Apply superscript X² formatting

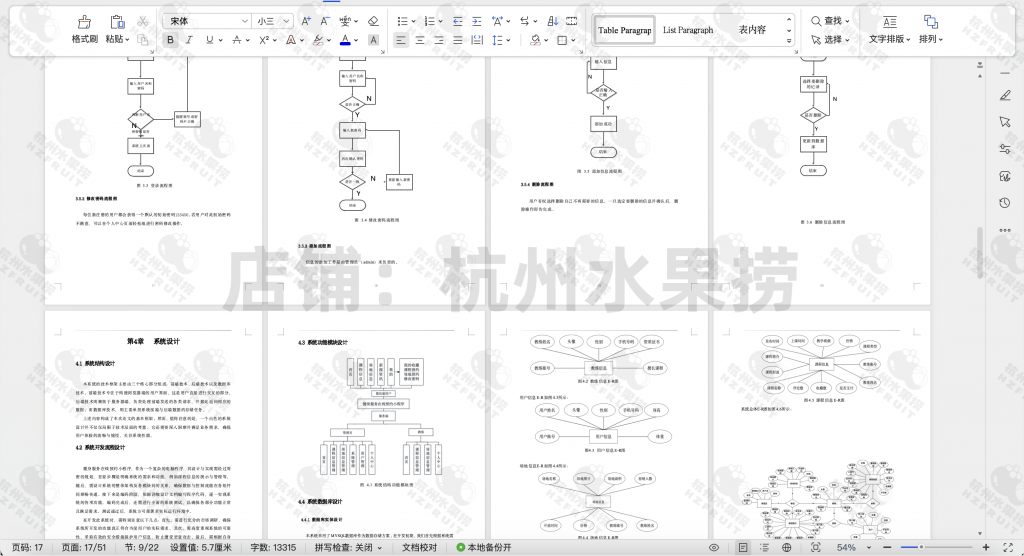(264, 40)
